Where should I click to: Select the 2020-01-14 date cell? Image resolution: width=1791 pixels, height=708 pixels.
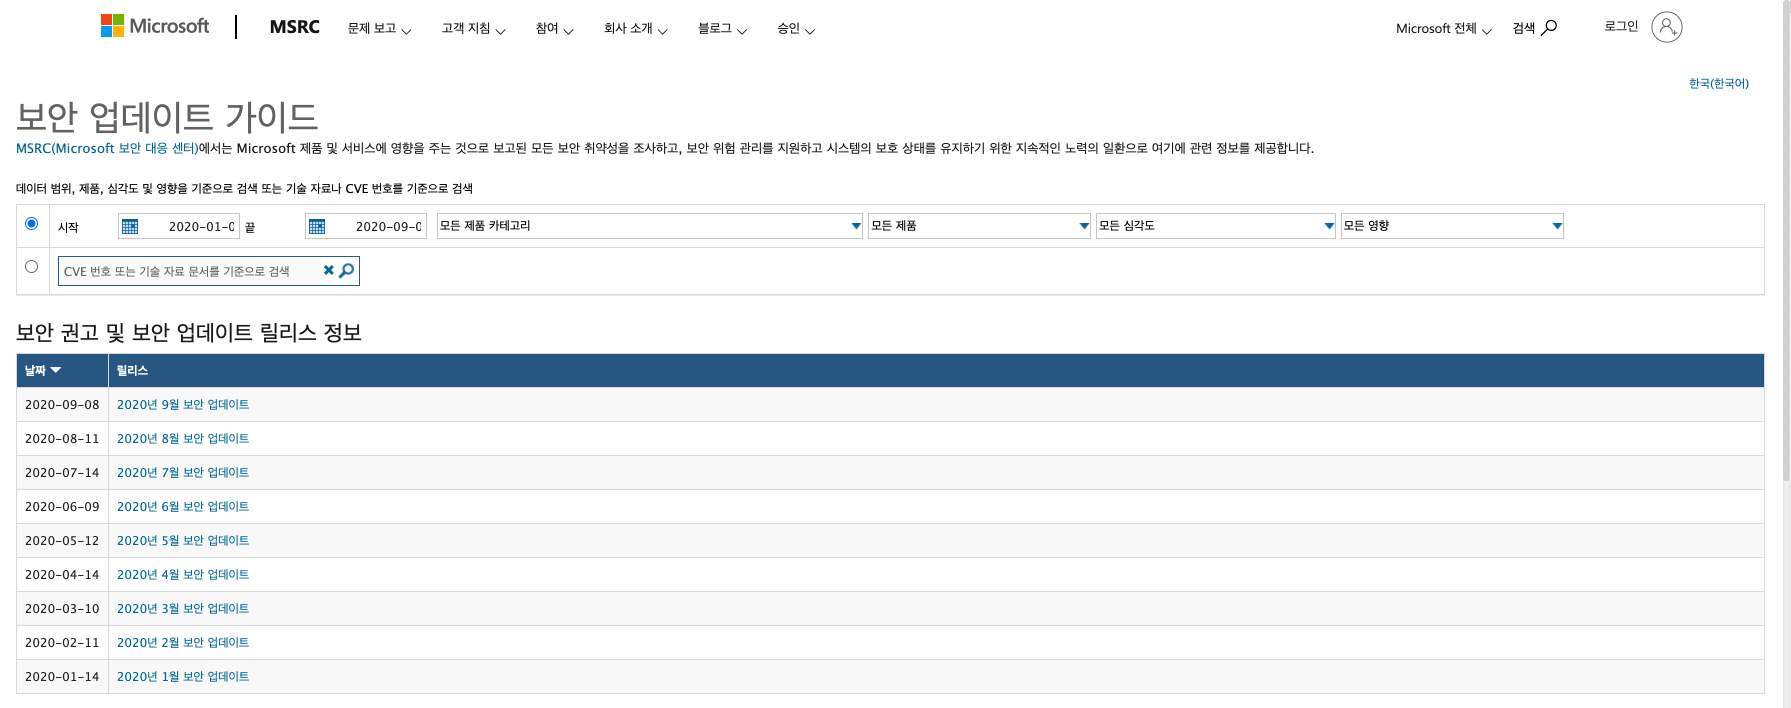(62, 676)
